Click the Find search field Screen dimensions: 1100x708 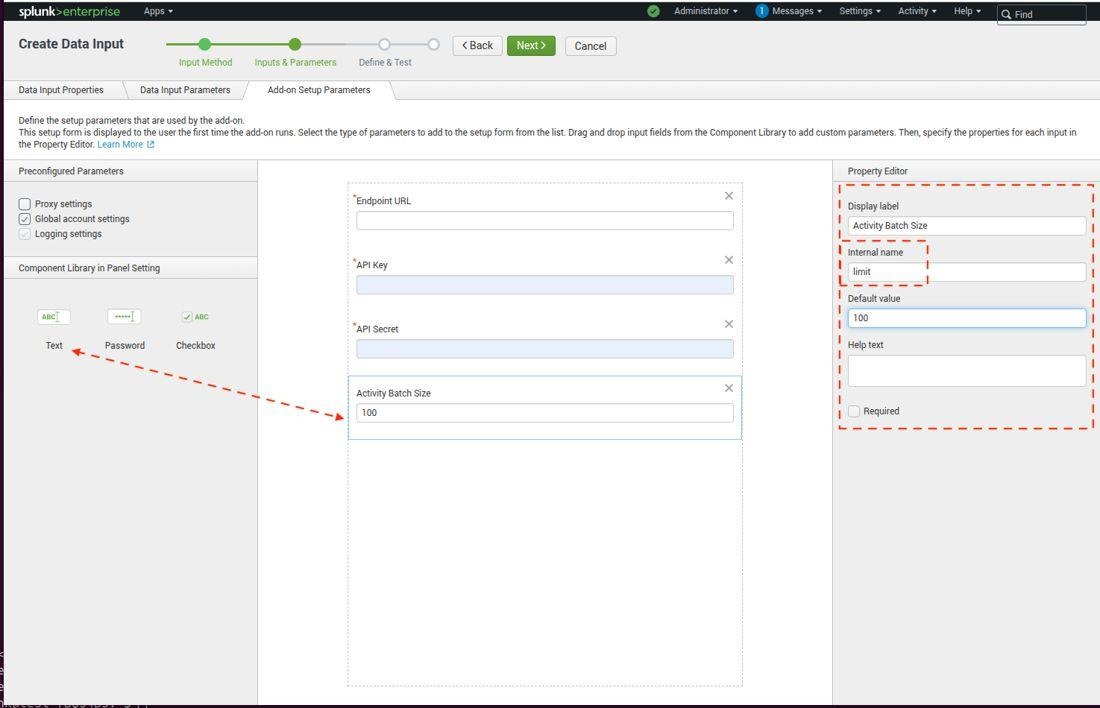click(1041, 14)
